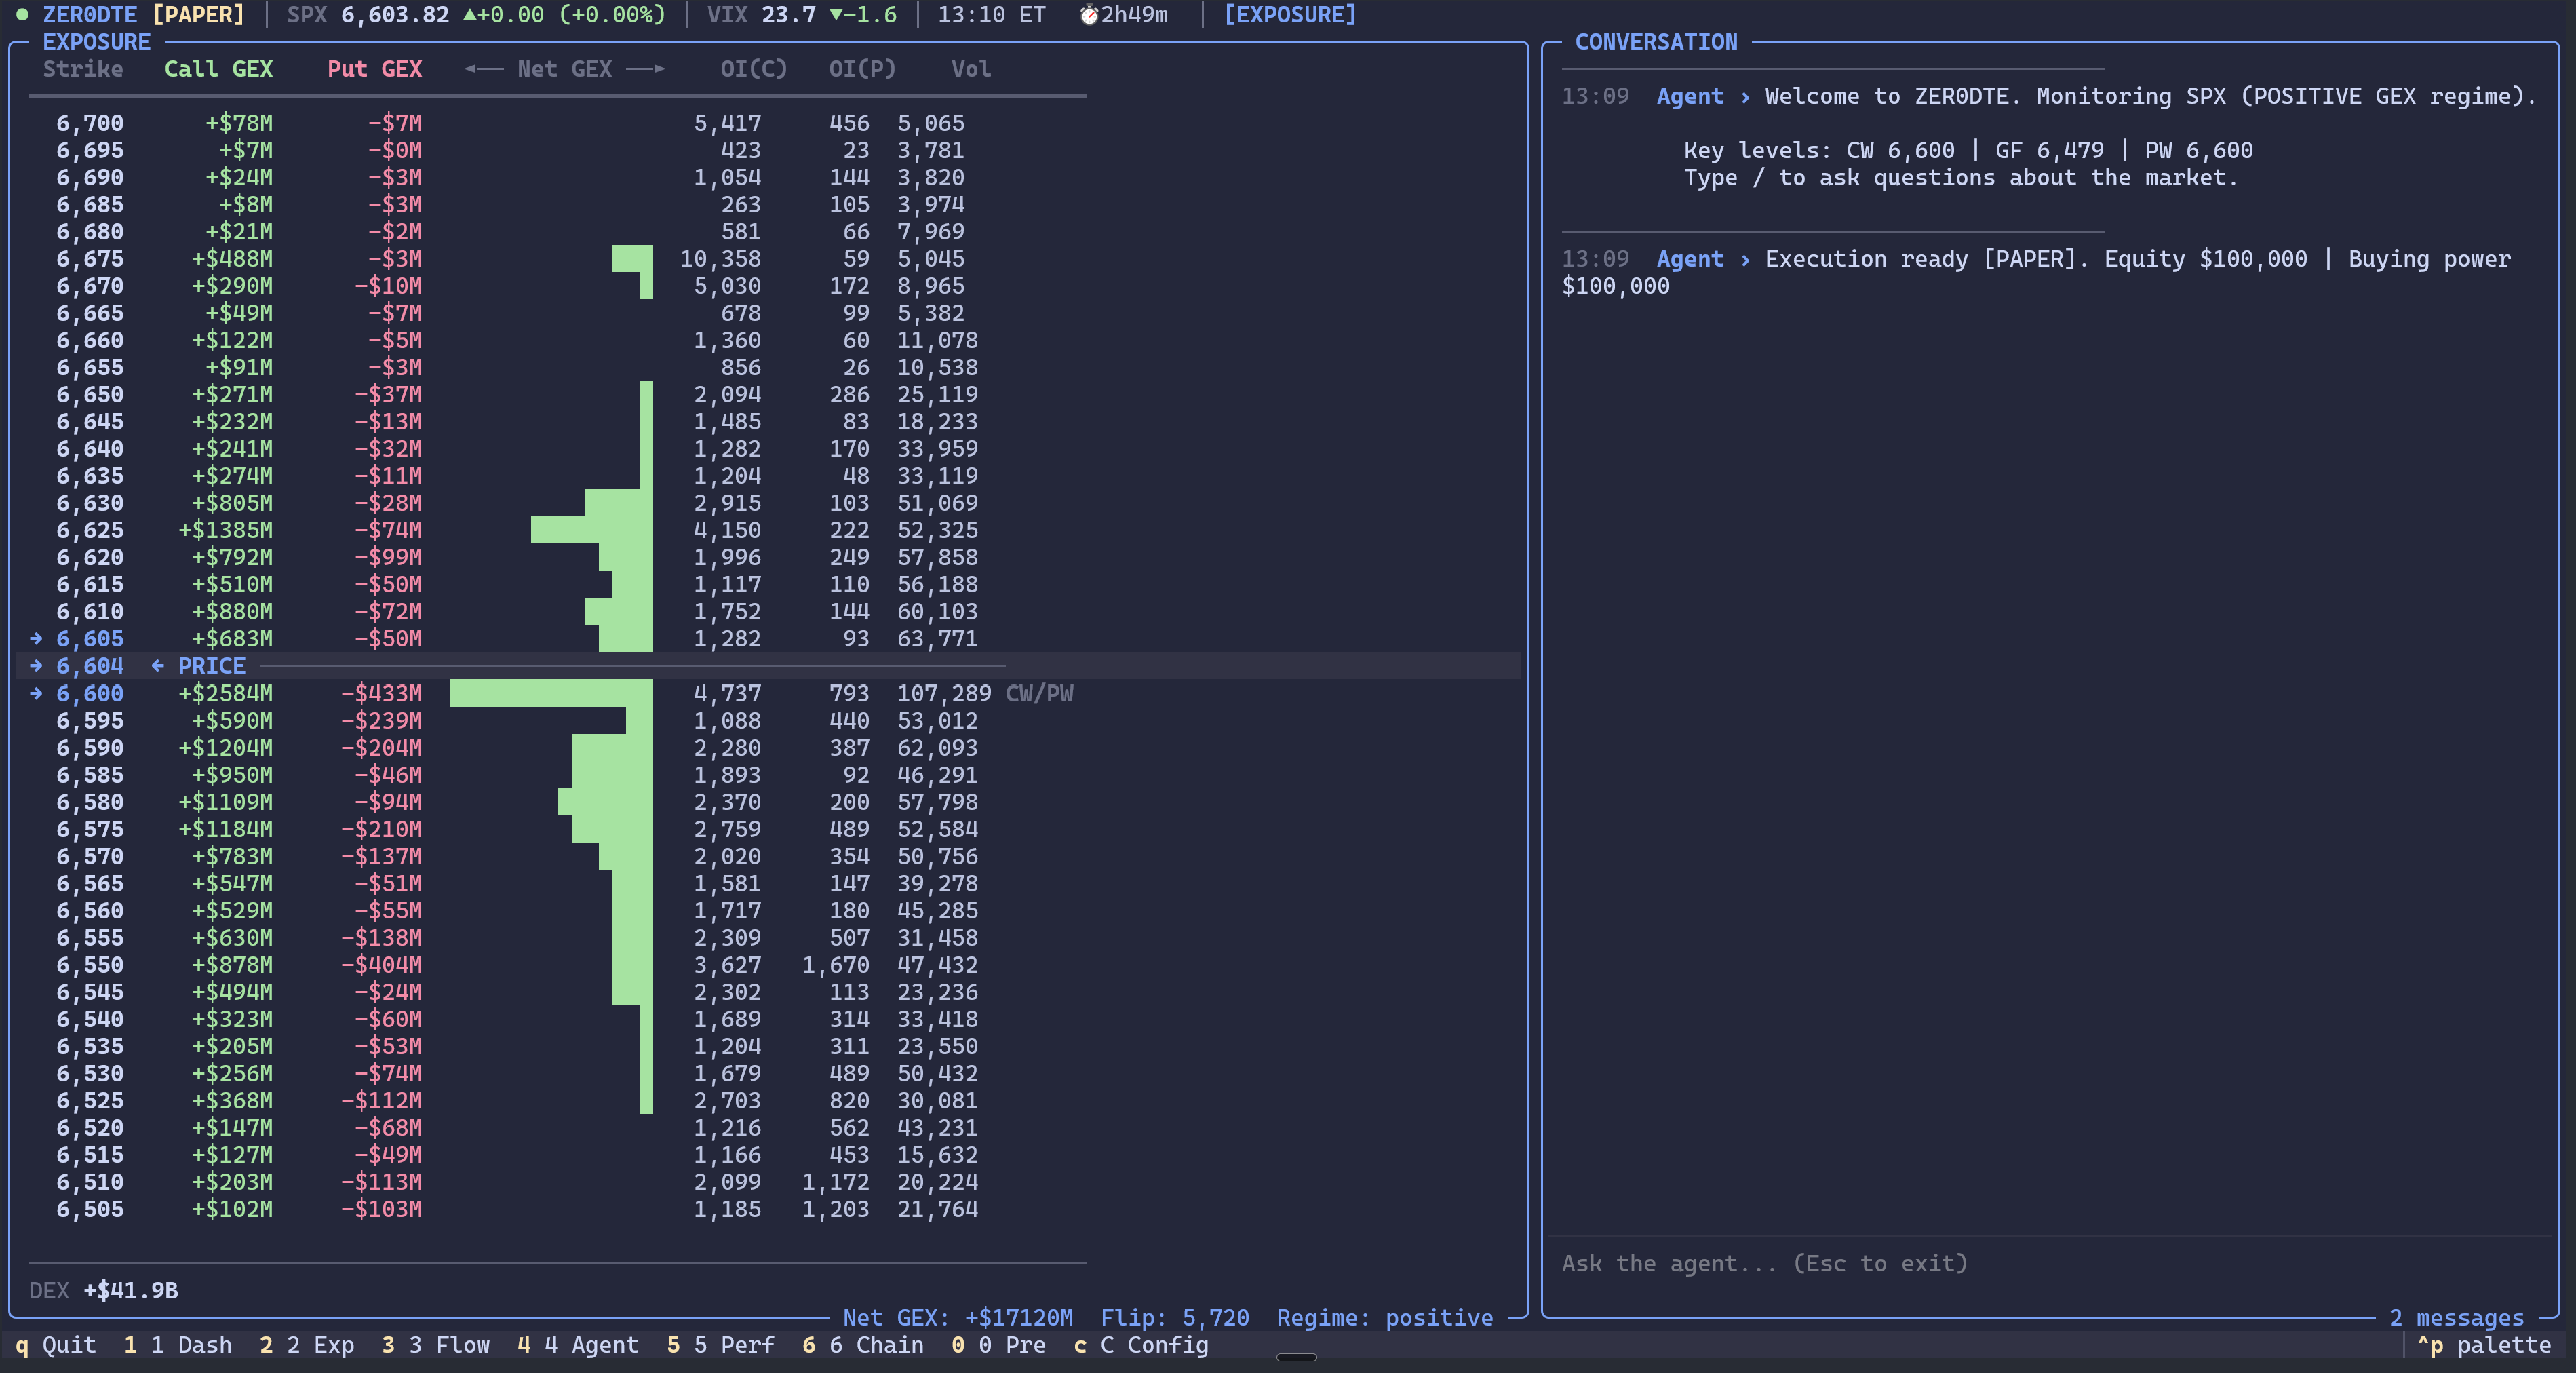Click the 13:10 ET time display
The width and height of the screenshot is (2576, 1373).
991,15
